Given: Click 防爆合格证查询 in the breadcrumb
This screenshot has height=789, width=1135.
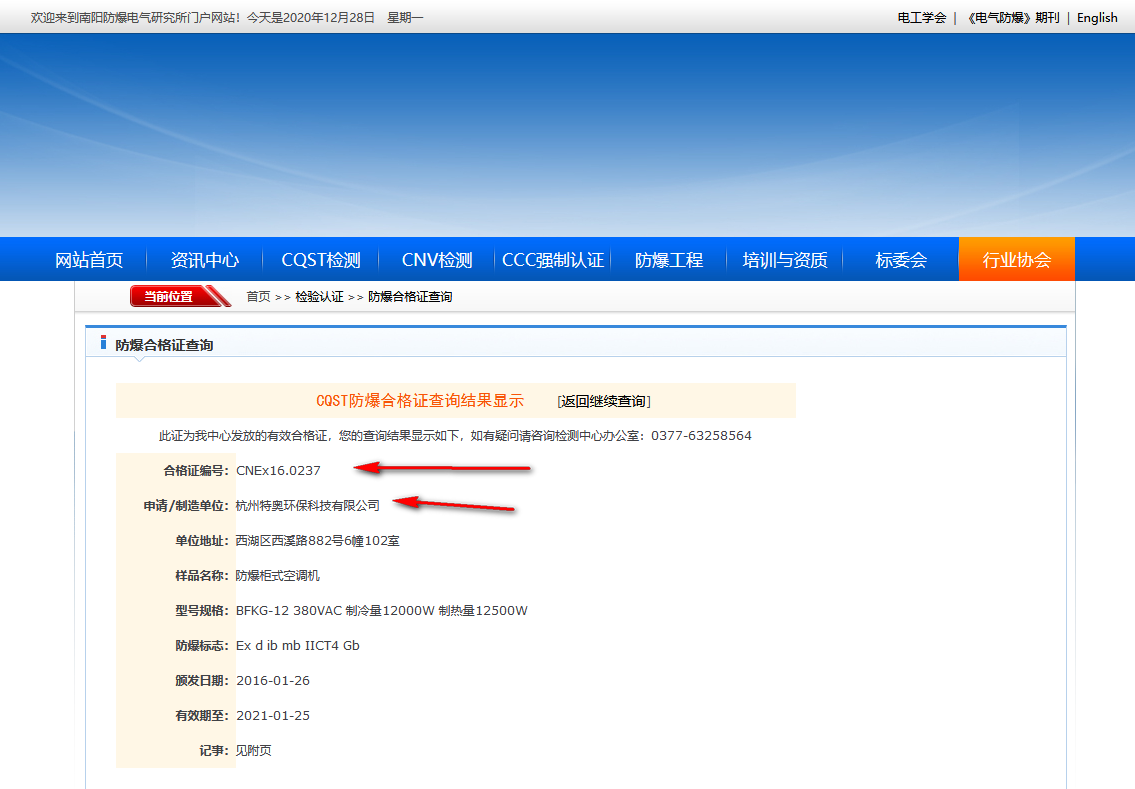Looking at the screenshot, I should [410, 297].
